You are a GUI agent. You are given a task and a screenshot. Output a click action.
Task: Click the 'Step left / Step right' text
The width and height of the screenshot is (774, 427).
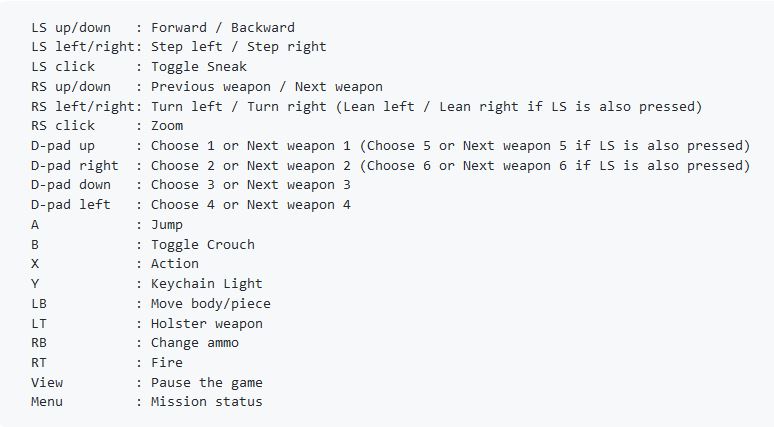point(238,46)
